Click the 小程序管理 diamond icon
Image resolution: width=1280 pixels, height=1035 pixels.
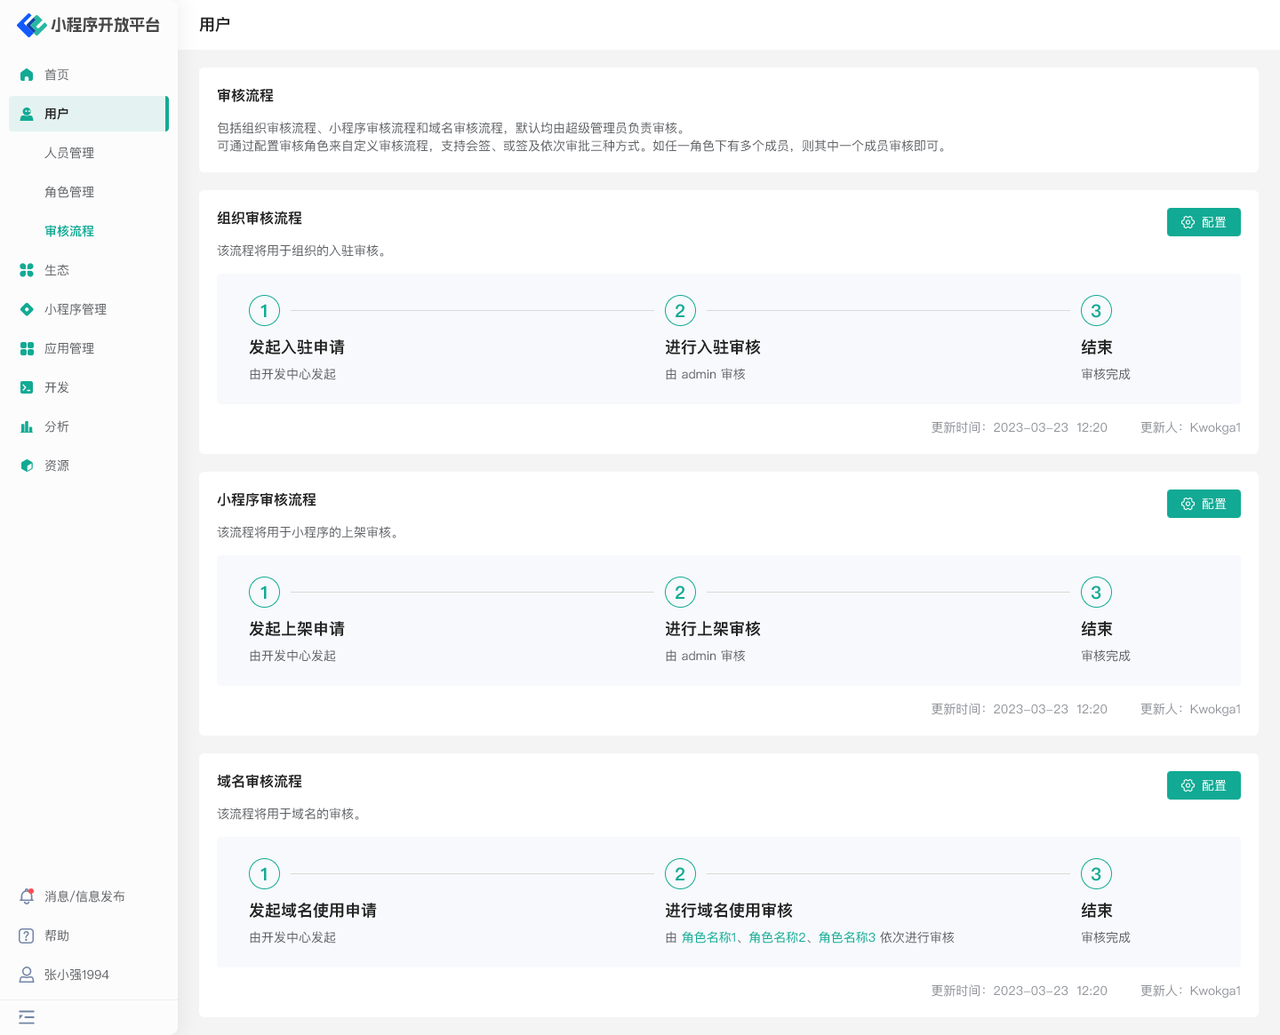point(27,309)
